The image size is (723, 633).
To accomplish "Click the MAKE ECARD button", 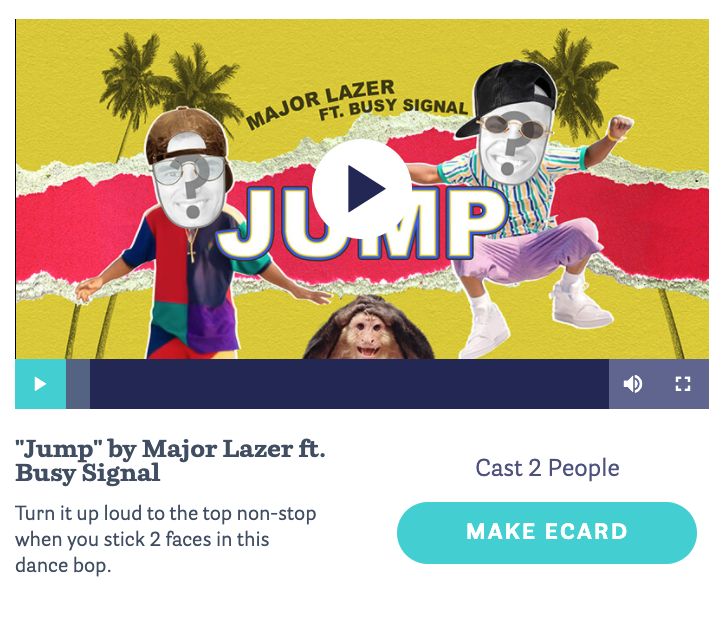I will click(x=547, y=532).
